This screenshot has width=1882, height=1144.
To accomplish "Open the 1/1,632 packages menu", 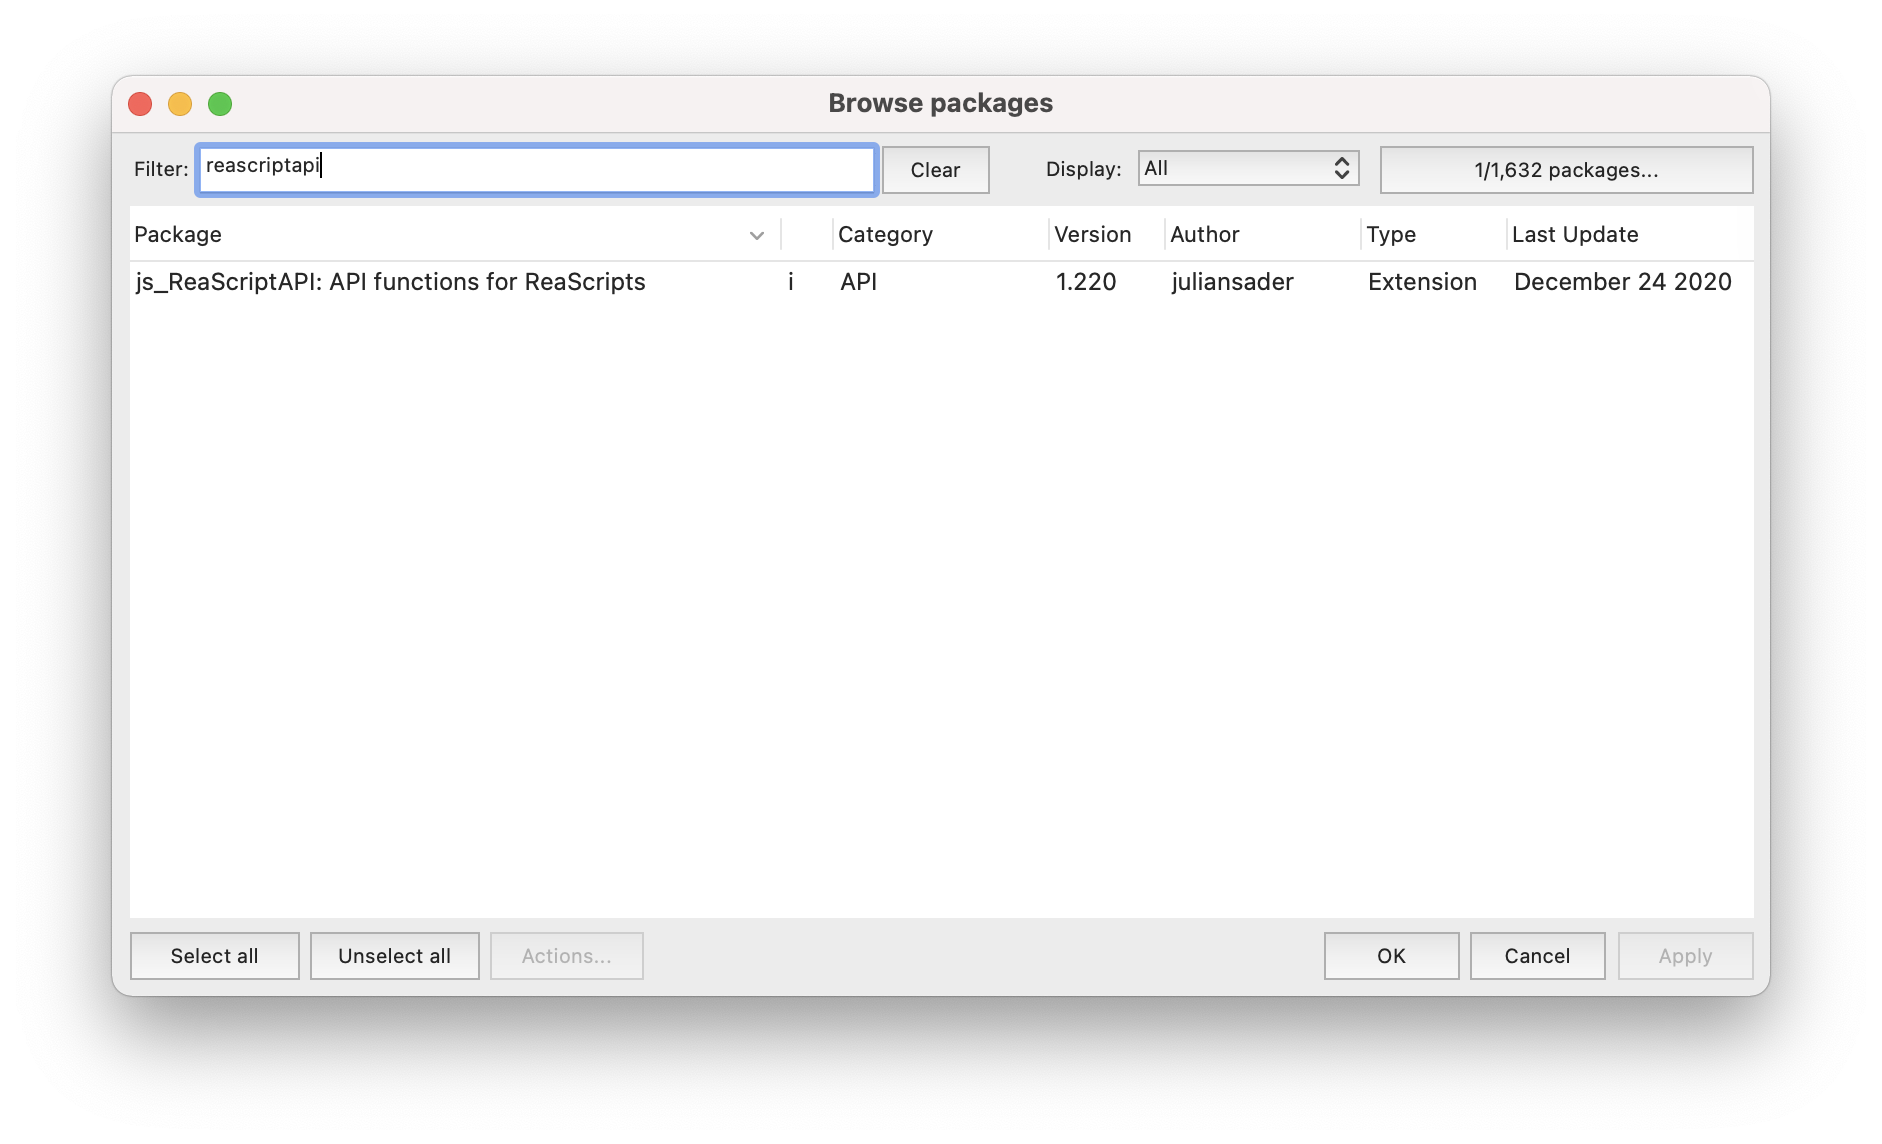I will 1565,169.
